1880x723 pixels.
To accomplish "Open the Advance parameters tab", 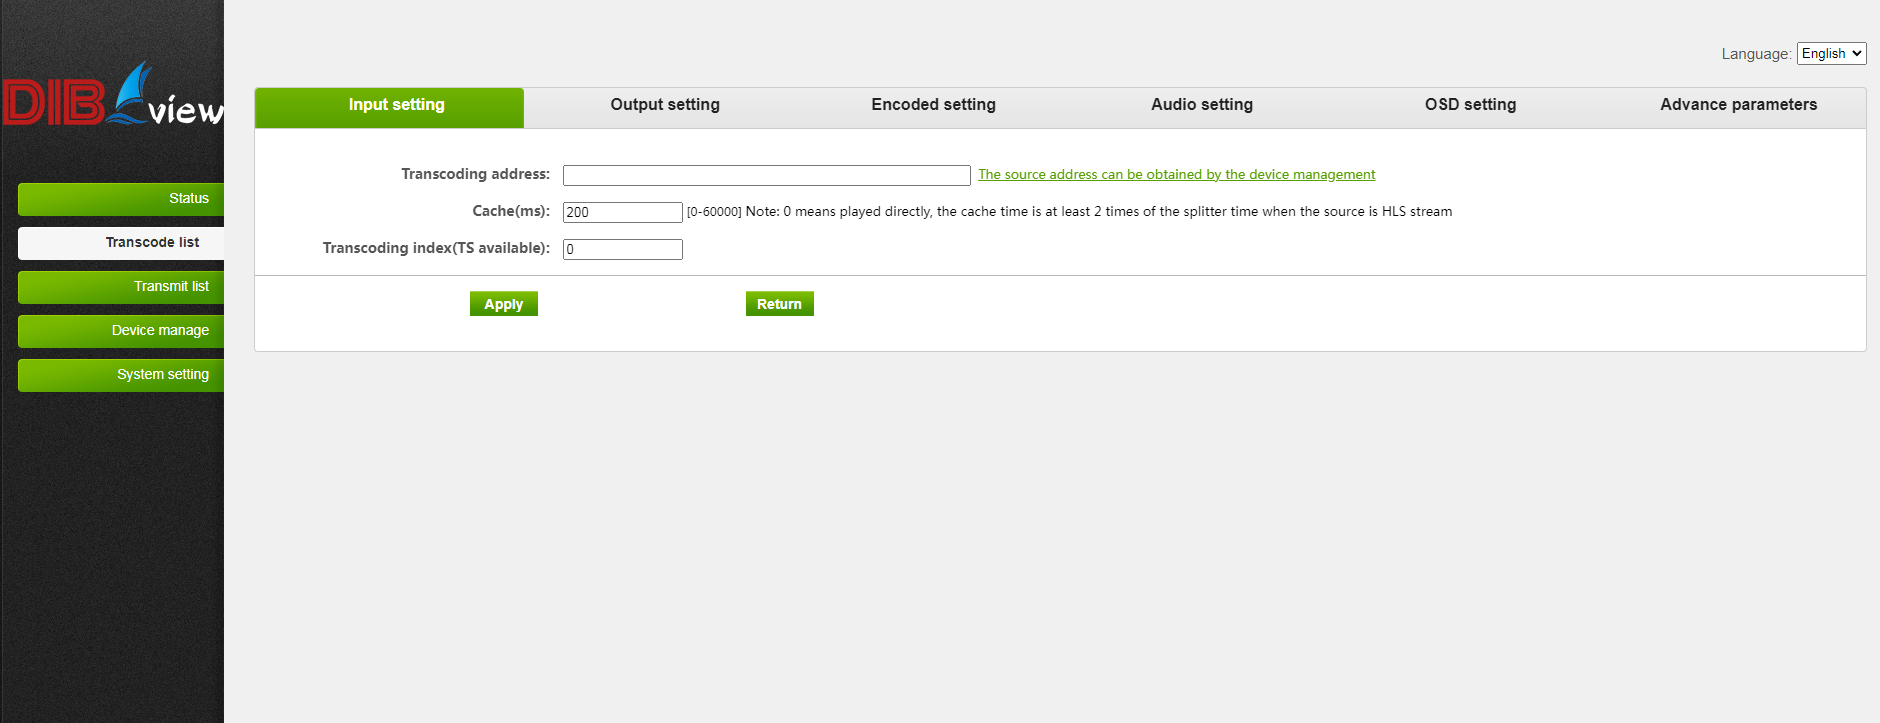I will pyautogui.click(x=1738, y=106).
